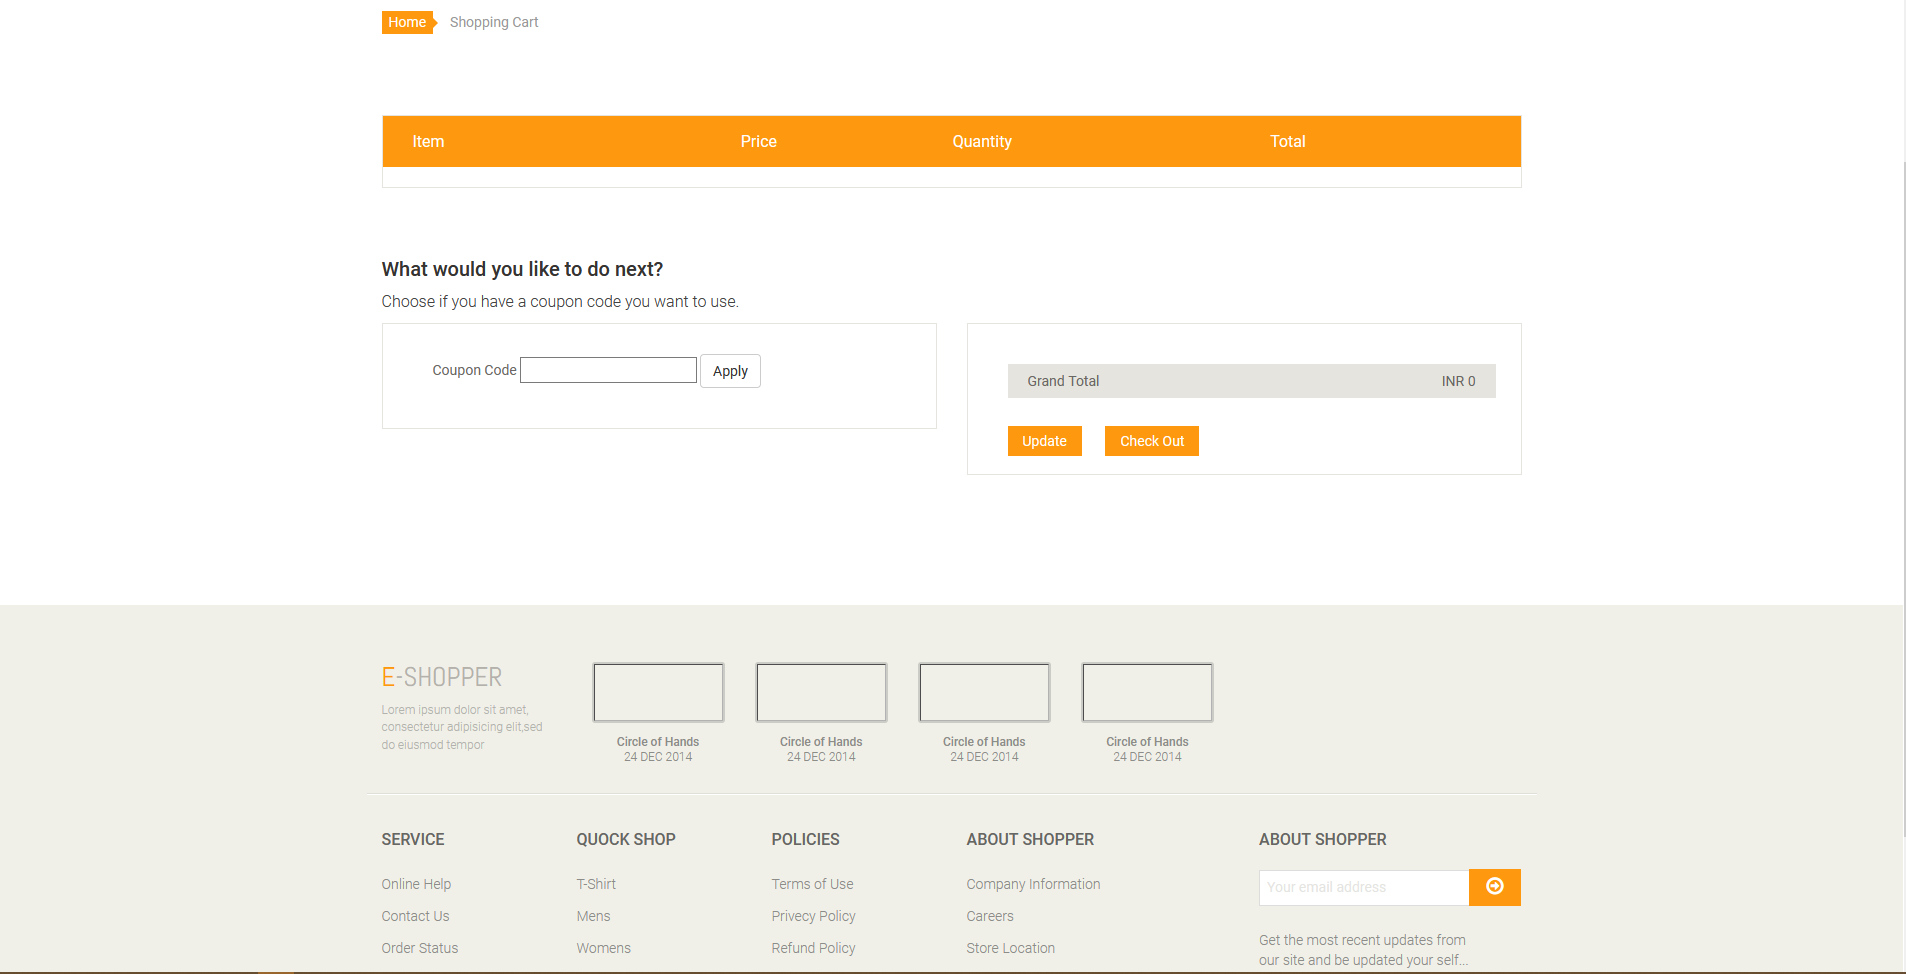Viewport: 1906px width, 974px height.
Task: Open the Mens category
Action: tap(592, 916)
